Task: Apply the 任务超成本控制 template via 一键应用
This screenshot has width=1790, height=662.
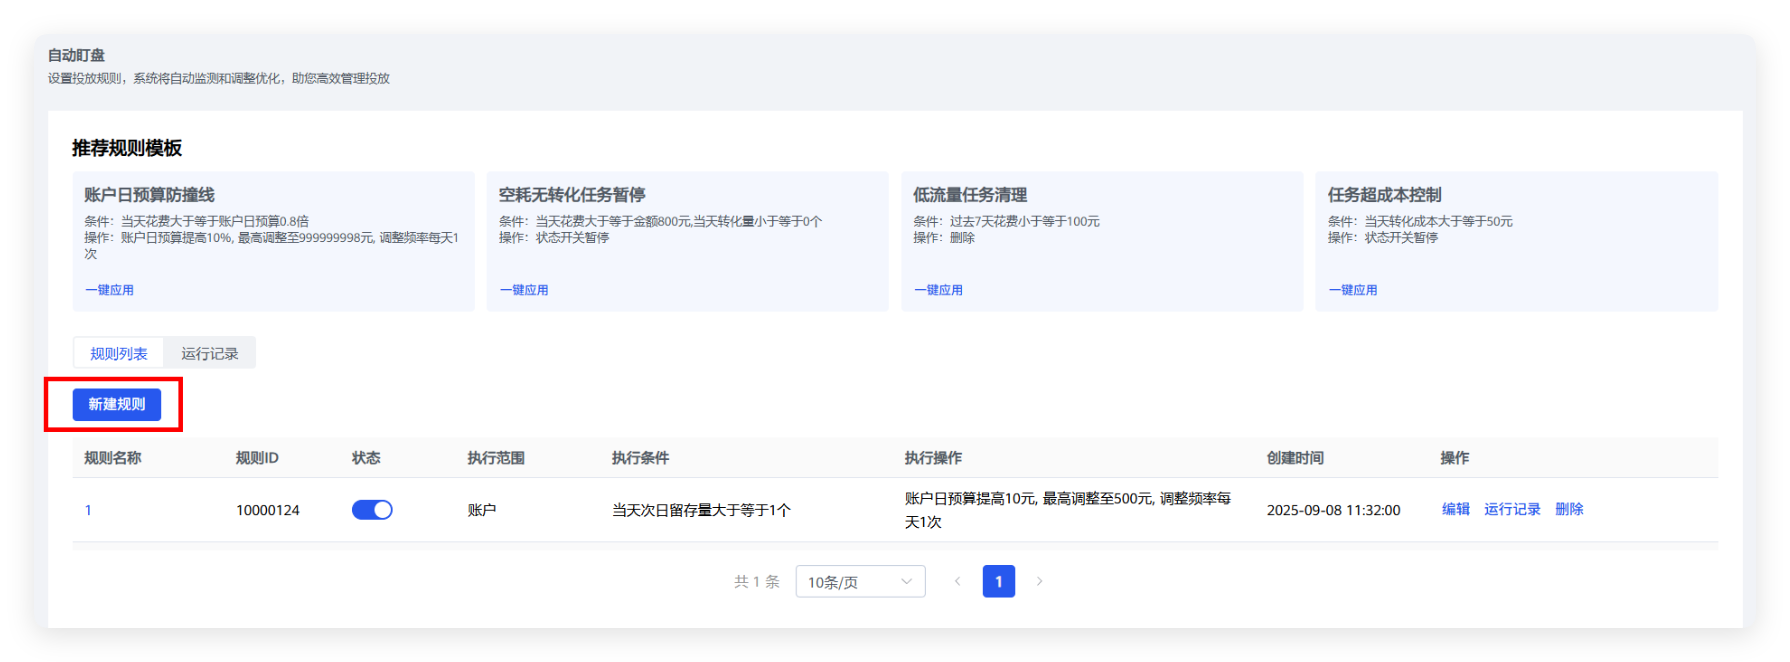Action: [1352, 290]
